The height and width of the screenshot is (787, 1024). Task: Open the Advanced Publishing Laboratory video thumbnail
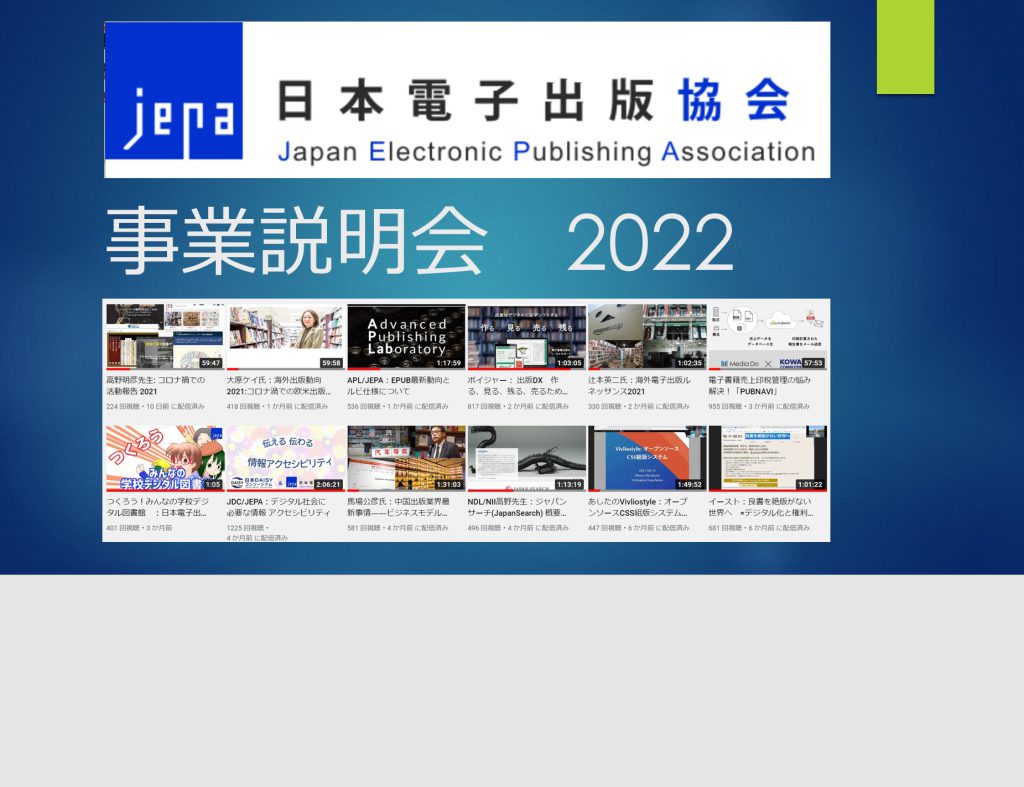406,337
